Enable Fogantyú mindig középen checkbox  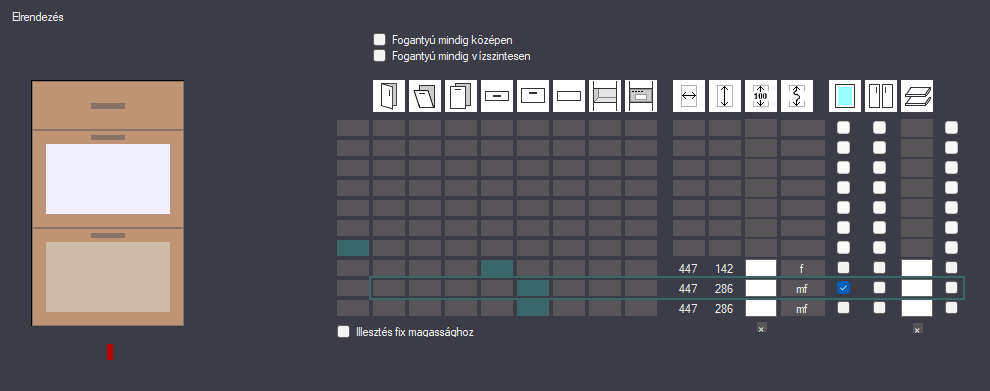(379, 40)
